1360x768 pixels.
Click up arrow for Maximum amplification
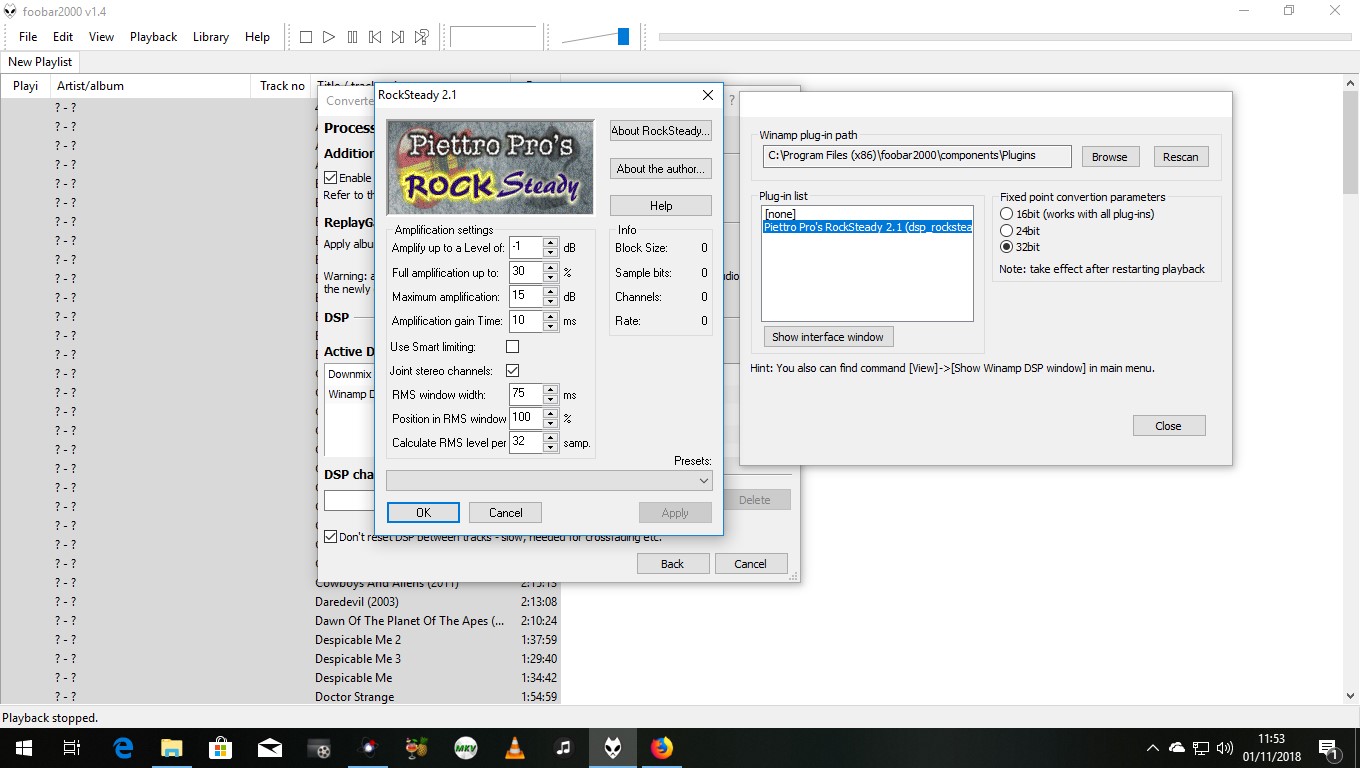pyautogui.click(x=550, y=292)
